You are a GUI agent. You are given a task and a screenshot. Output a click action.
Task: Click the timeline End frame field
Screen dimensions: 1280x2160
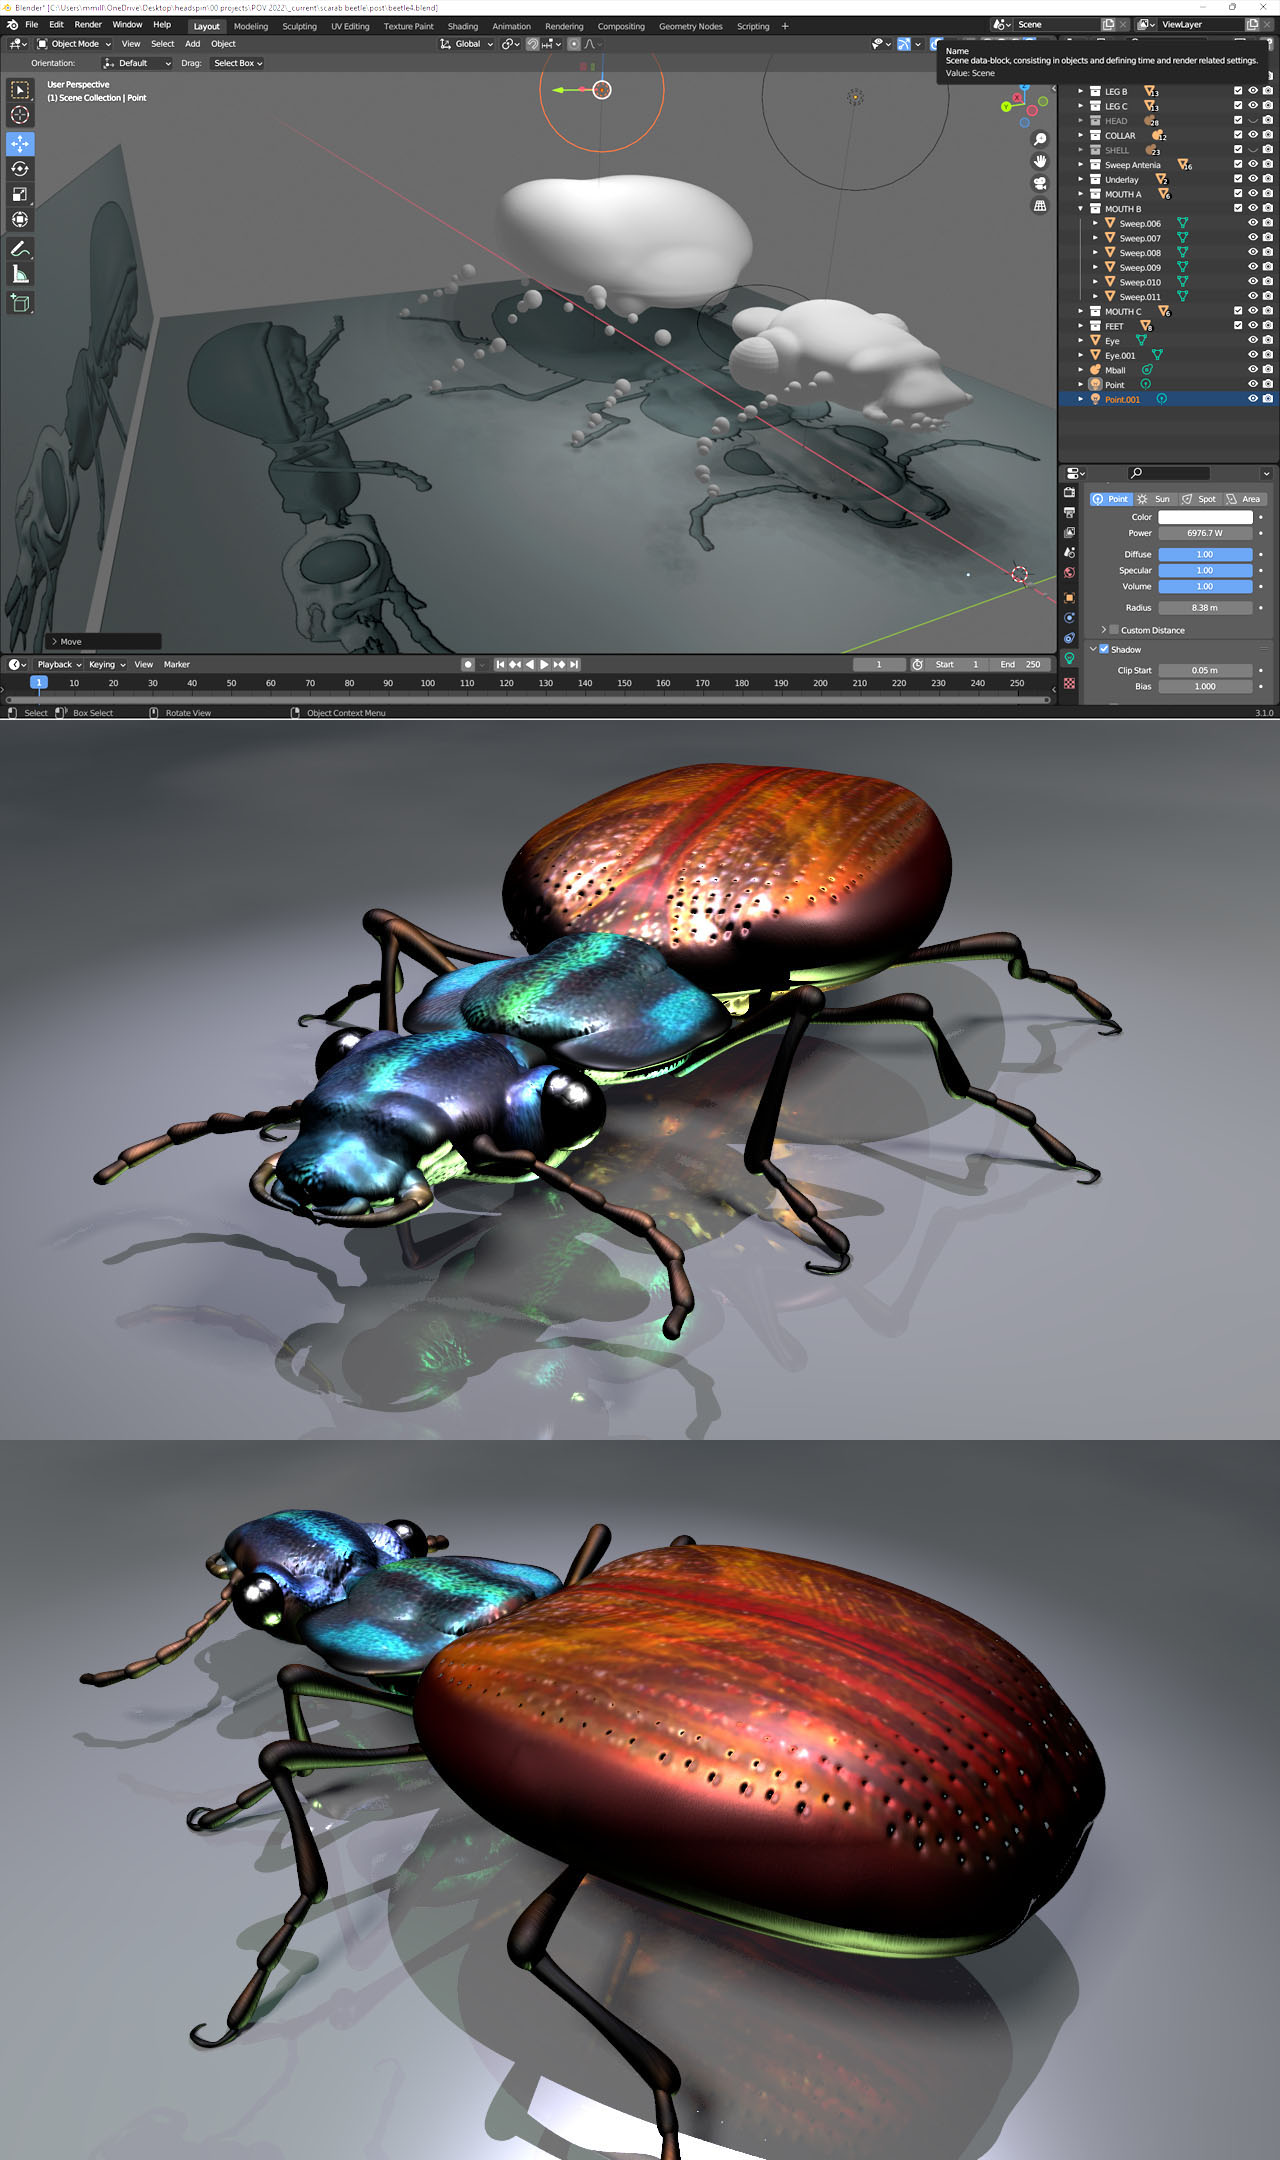pos(1020,664)
